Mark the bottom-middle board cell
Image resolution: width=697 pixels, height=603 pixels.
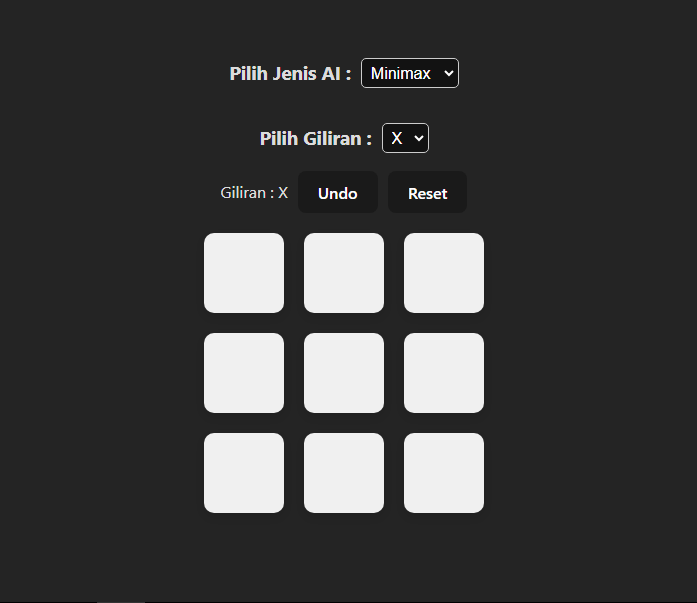coord(344,473)
